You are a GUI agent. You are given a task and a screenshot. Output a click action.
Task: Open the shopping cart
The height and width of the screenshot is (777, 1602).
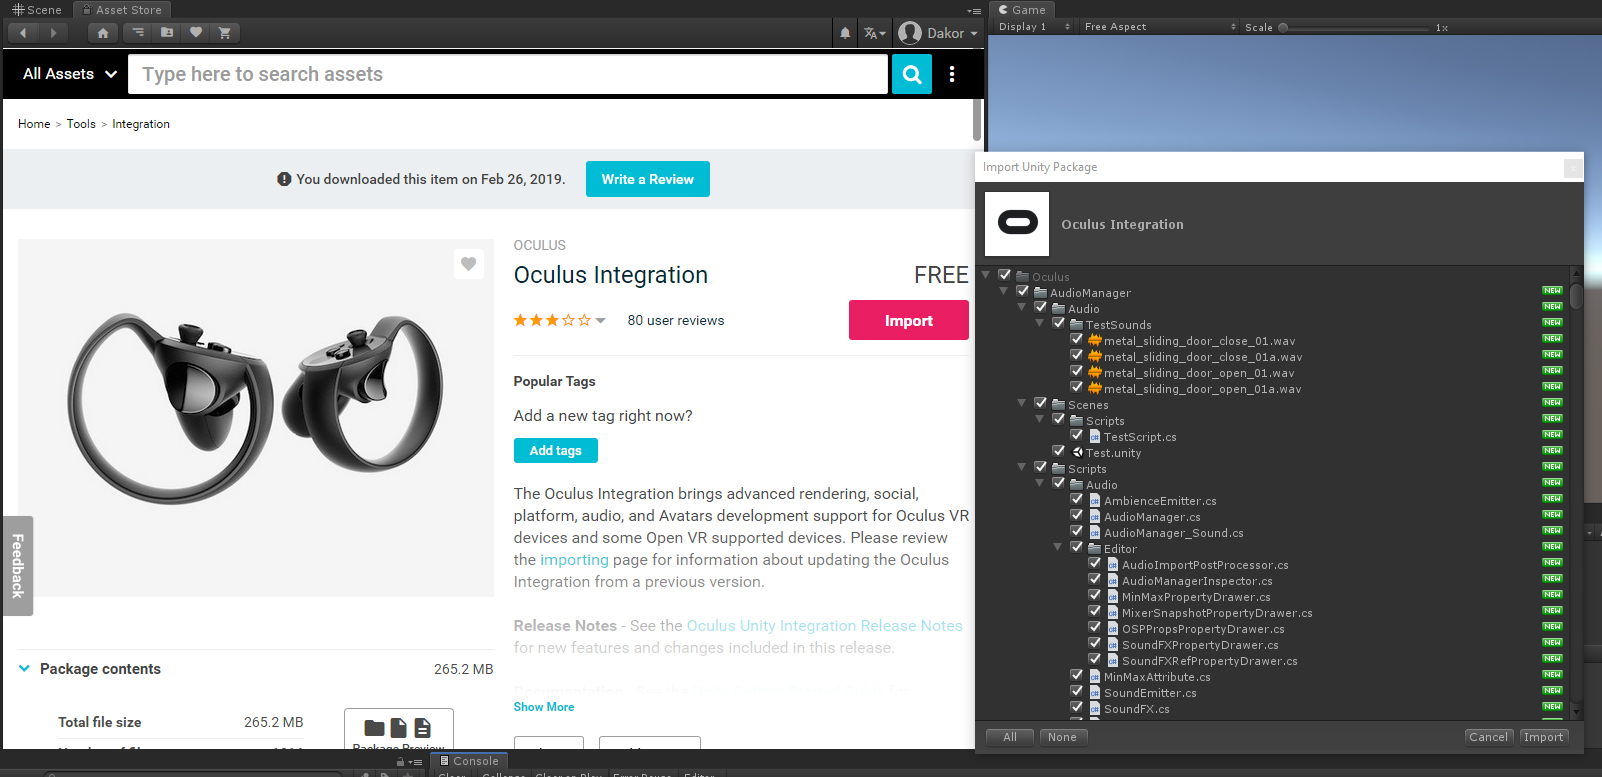225,33
